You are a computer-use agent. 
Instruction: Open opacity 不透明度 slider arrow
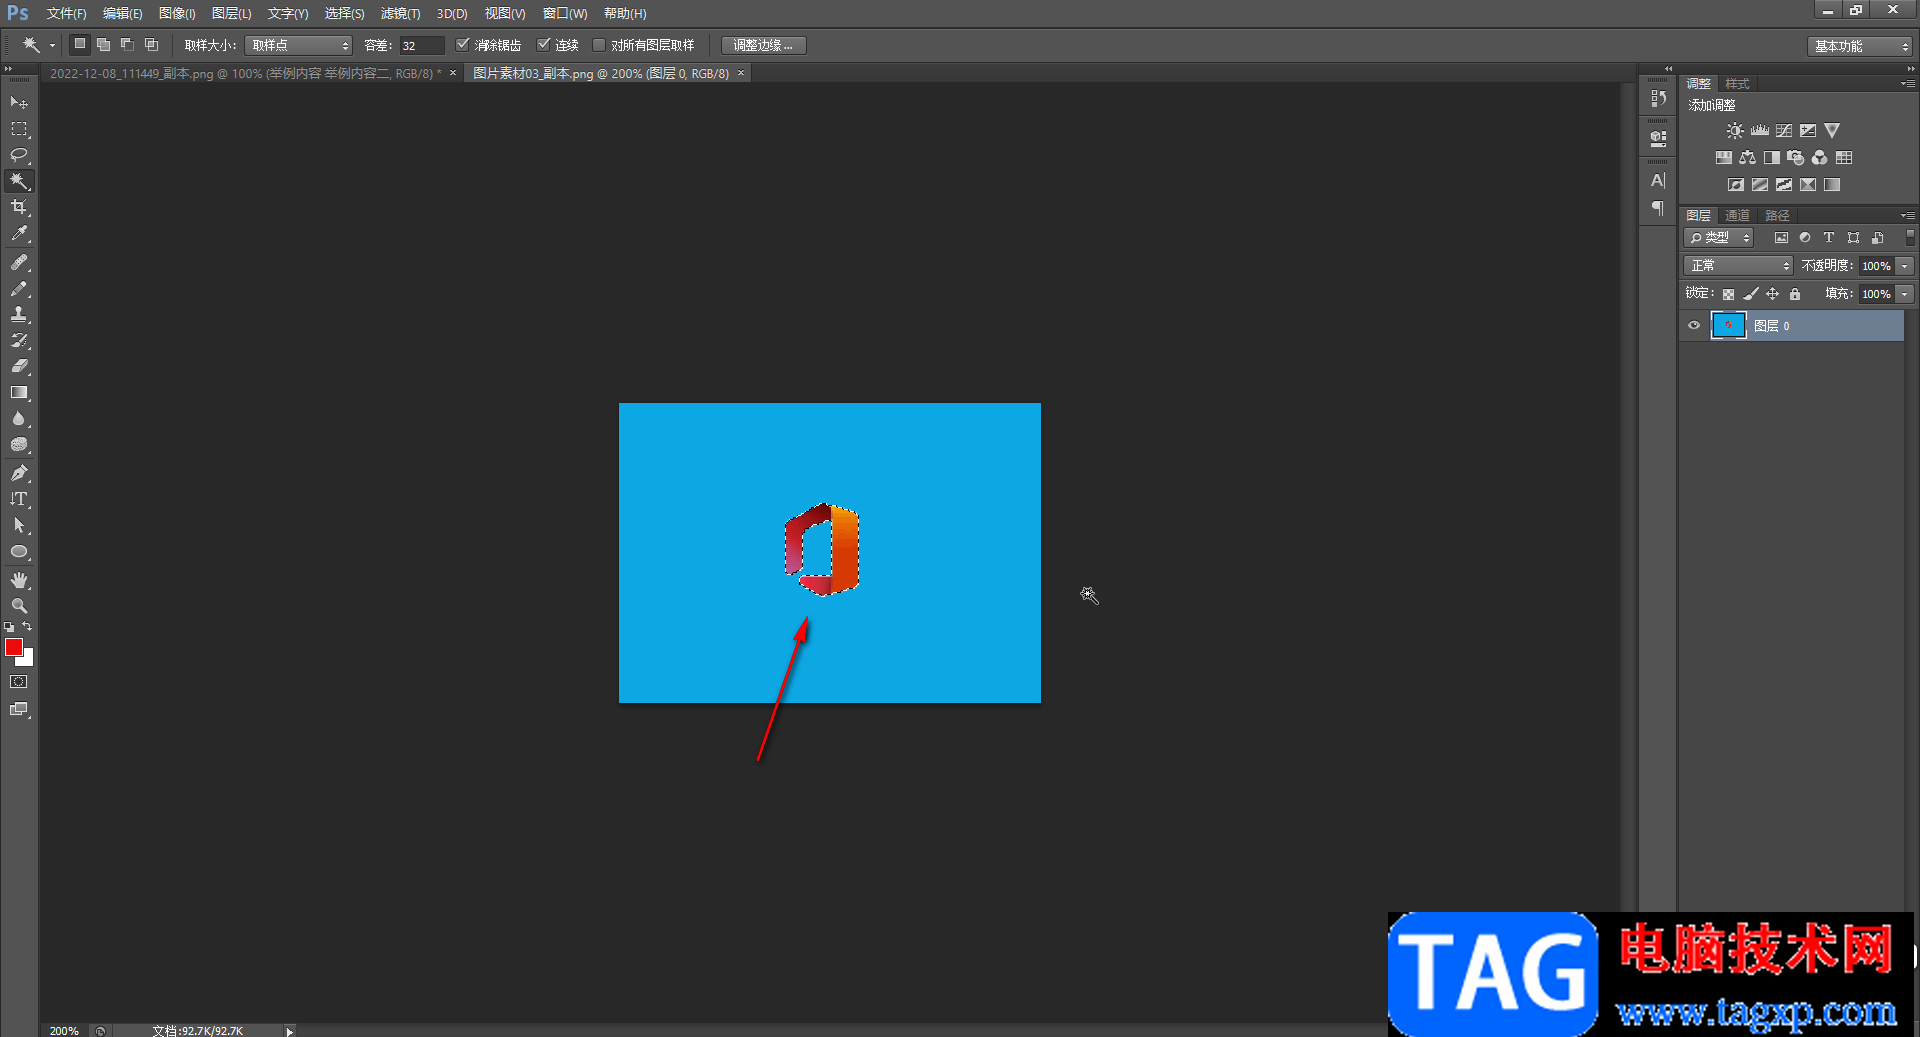click(x=1905, y=266)
